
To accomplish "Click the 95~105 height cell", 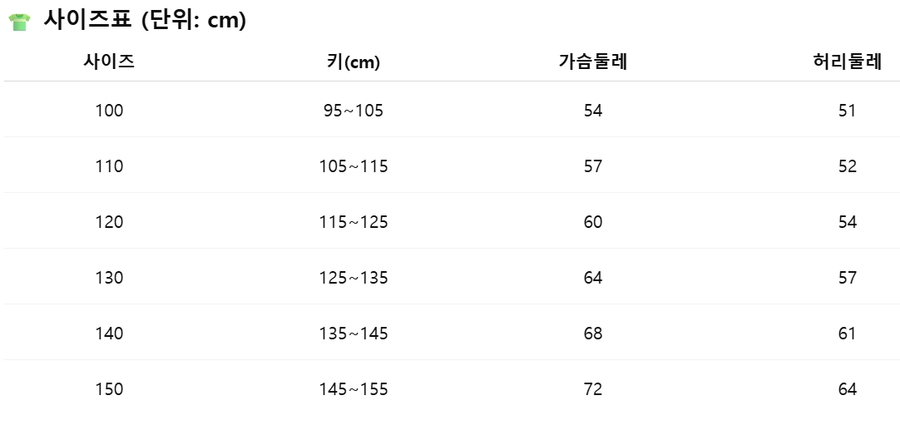I will pyautogui.click(x=353, y=110).
